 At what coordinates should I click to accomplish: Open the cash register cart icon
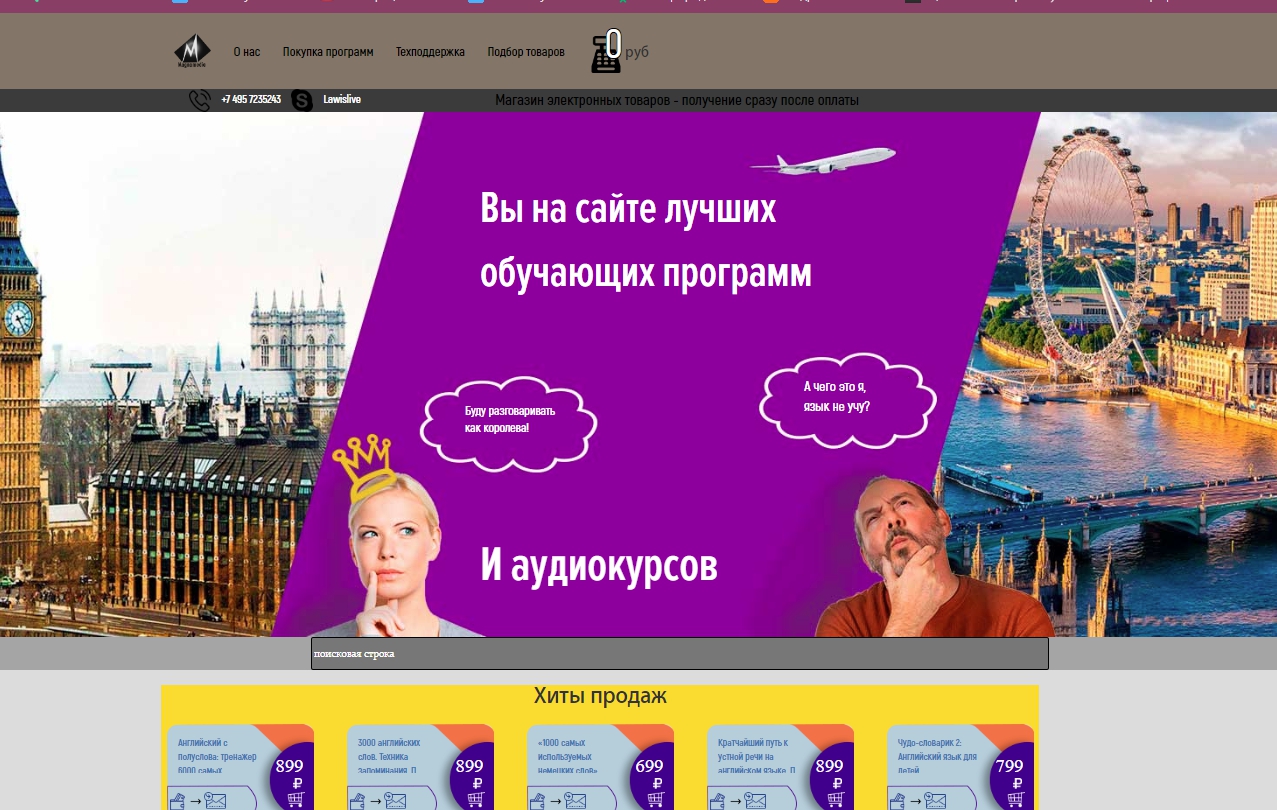tap(605, 54)
